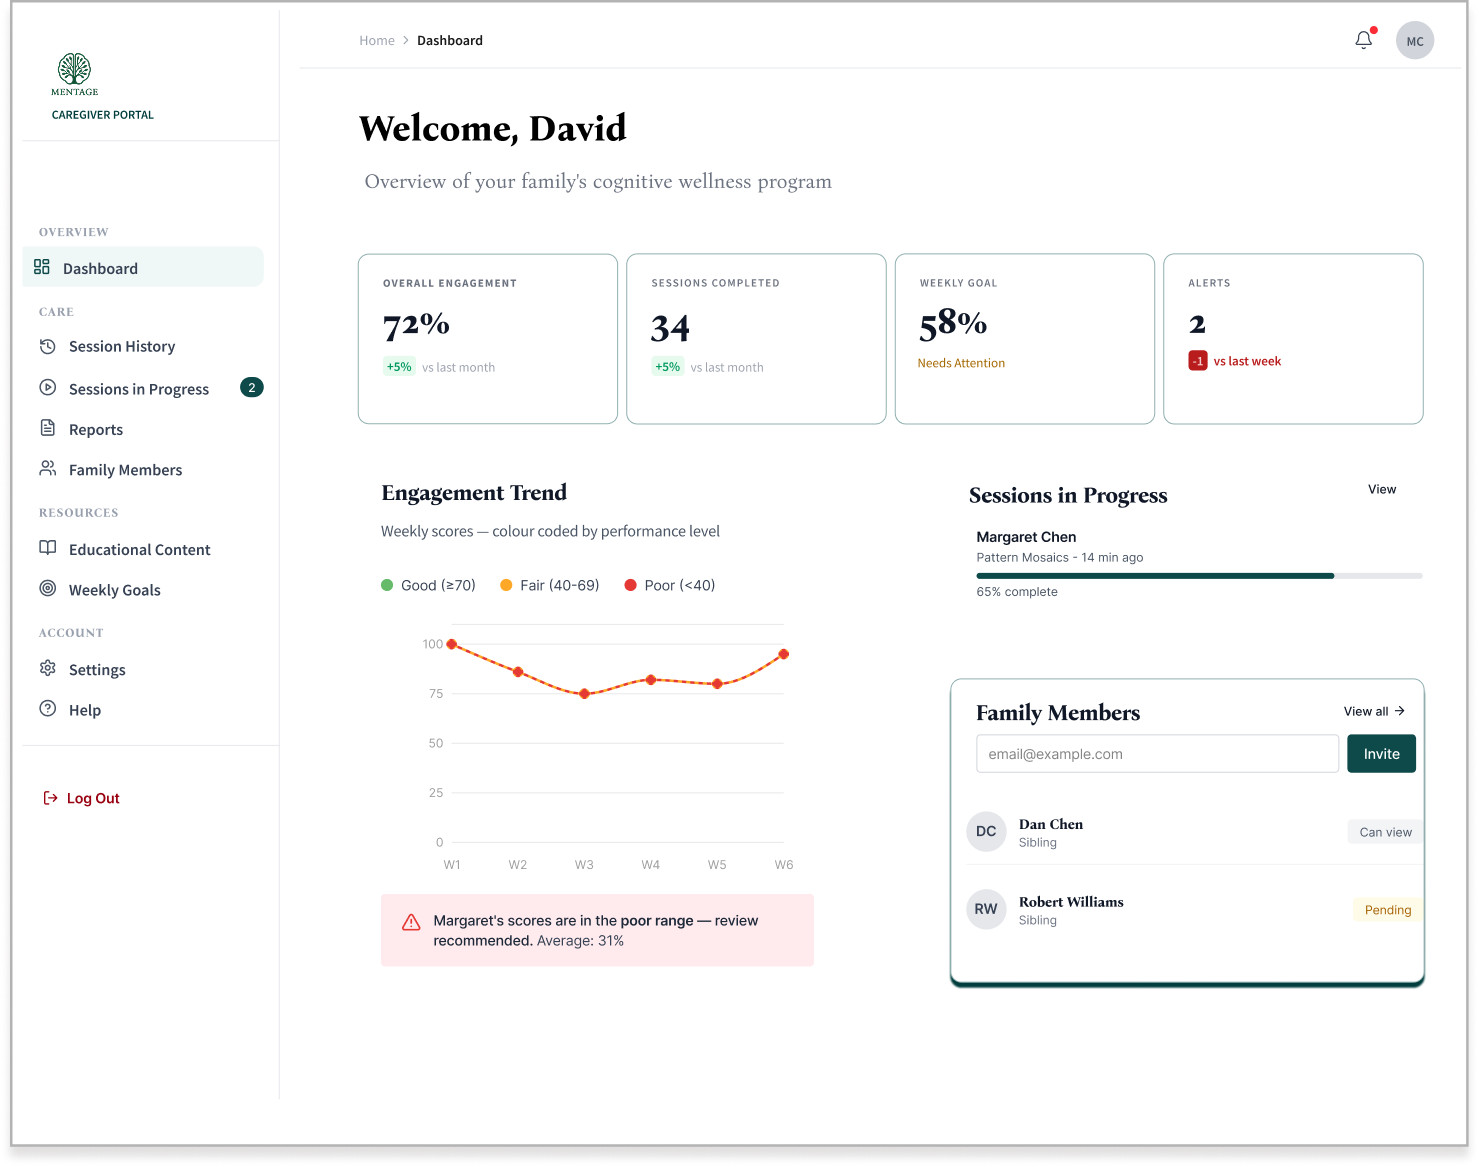
Task: Click the red Poor legend dot
Action: pos(630,585)
